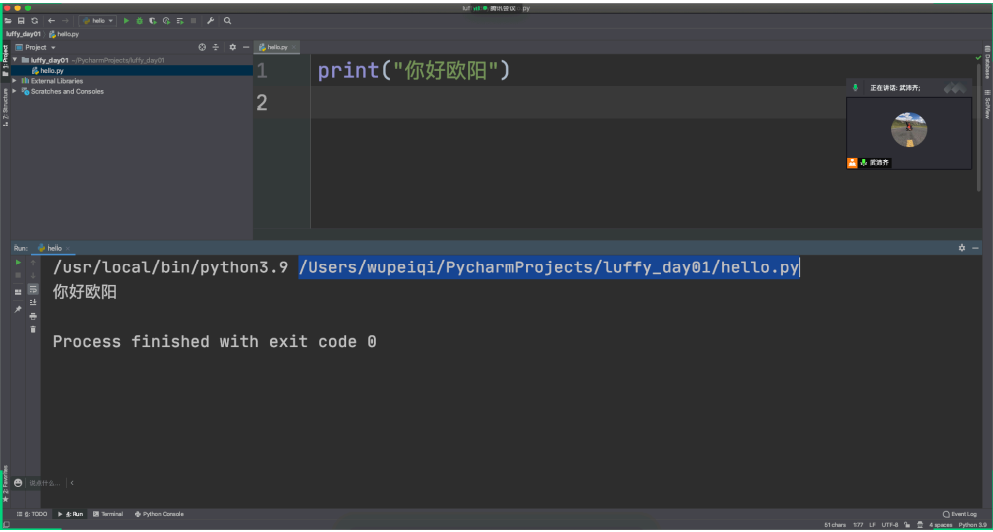This screenshot has width=993, height=532.
Task: Toggle Scroll to End in Run console
Action: click(33, 302)
